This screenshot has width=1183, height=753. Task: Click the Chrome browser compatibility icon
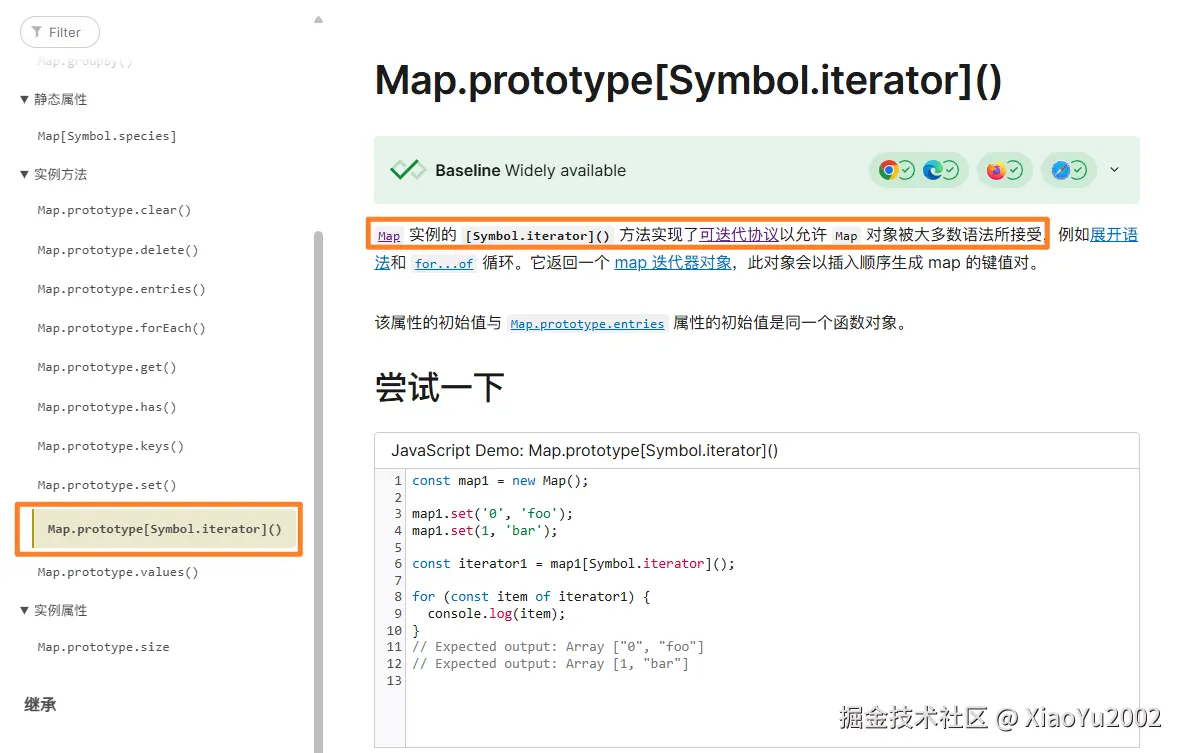point(889,171)
